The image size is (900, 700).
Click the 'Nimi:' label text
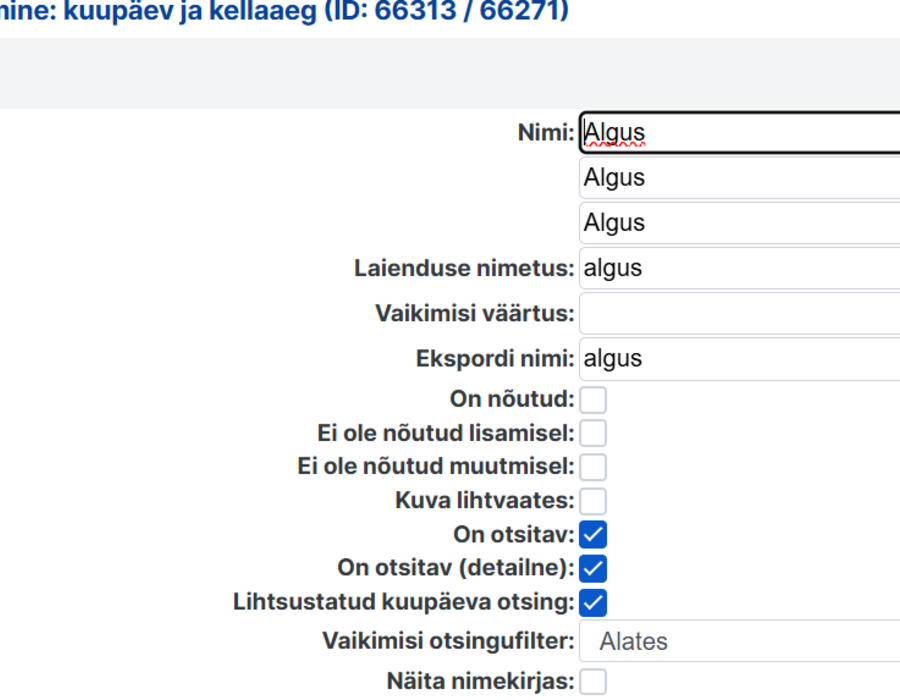coord(546,133)
